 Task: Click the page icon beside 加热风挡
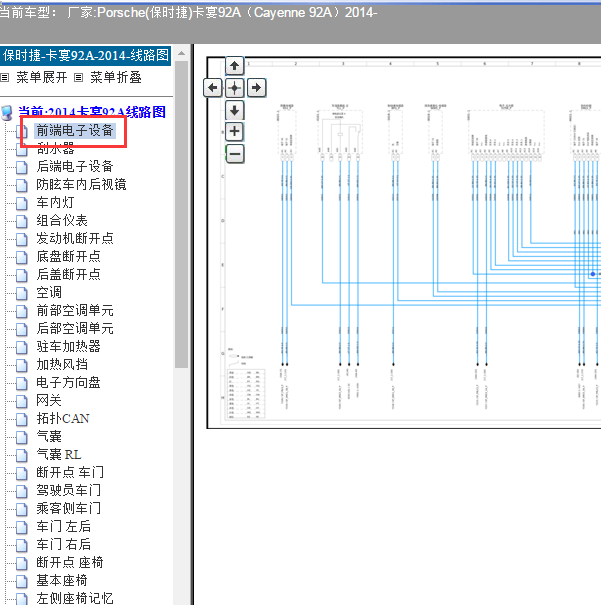click(x=22, y=365)
